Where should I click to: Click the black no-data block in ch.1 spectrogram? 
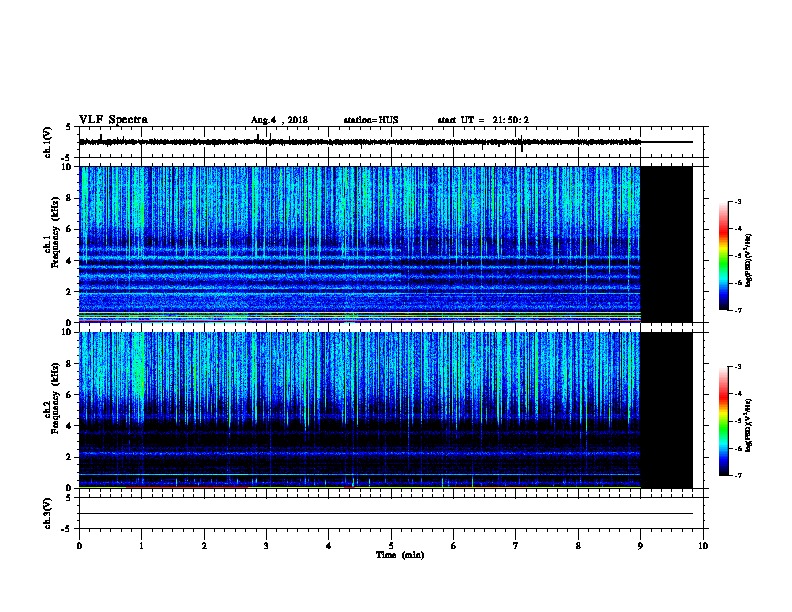coord(667,244)
